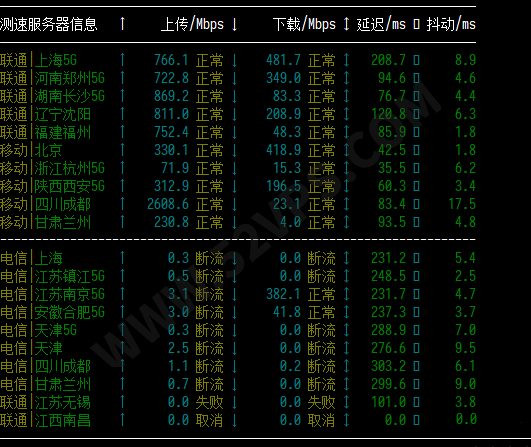Click the server name 电信|四川成都
Viewport: 531px width, 447px height.
45,366
